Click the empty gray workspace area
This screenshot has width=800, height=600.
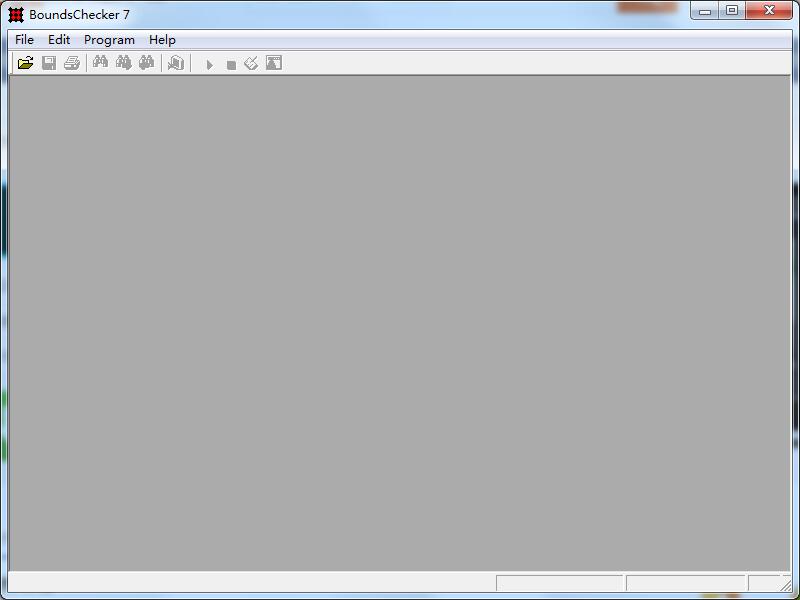coord(400,320)
